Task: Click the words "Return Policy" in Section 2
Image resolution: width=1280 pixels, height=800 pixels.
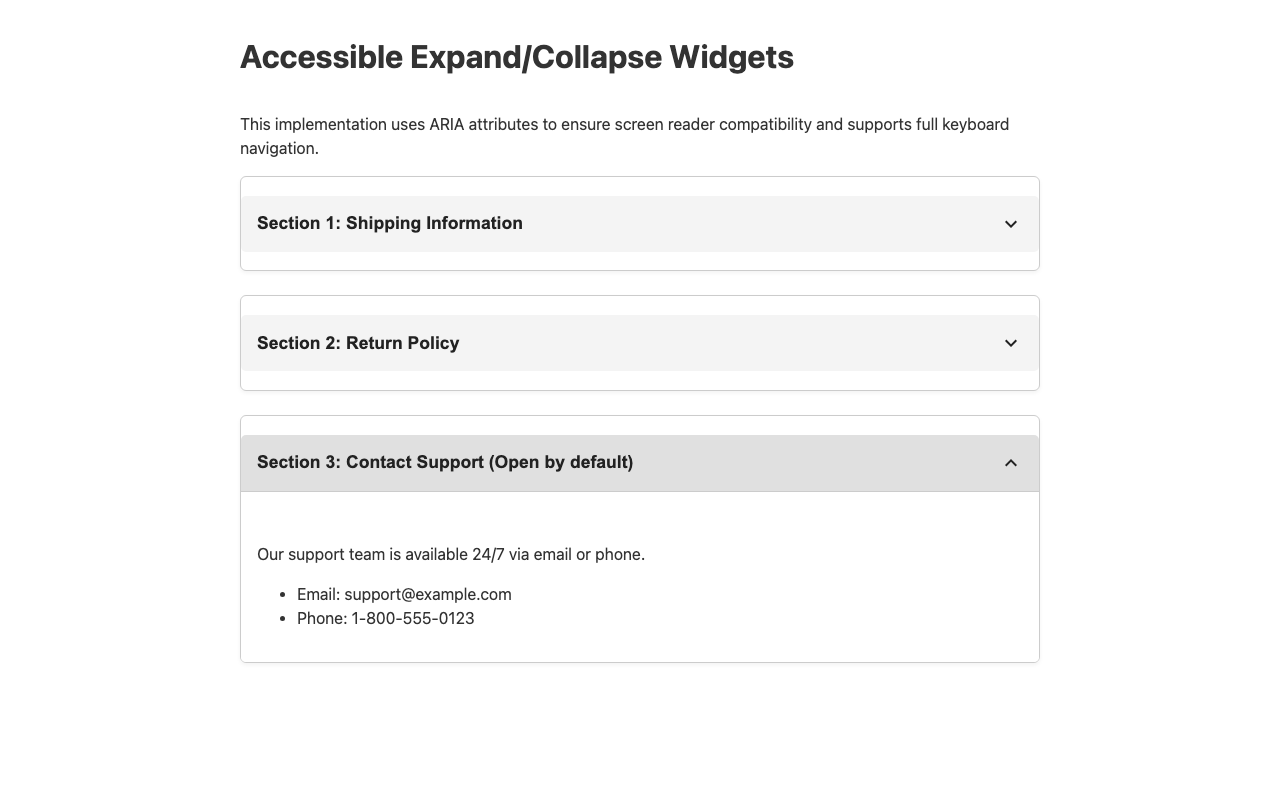Action: [402, 343]
